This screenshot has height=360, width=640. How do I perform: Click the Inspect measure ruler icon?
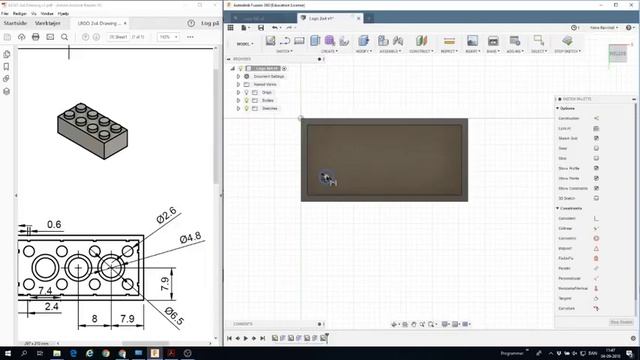tap(449, 41)
